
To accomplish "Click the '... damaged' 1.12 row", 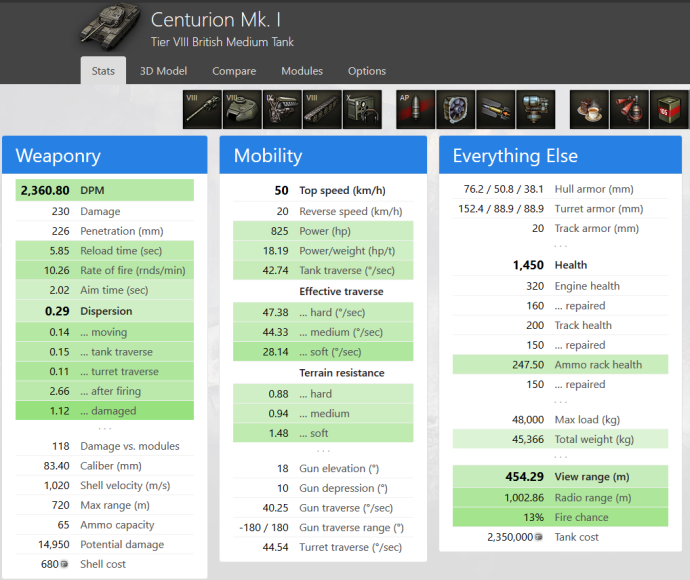I will point(105,411).
